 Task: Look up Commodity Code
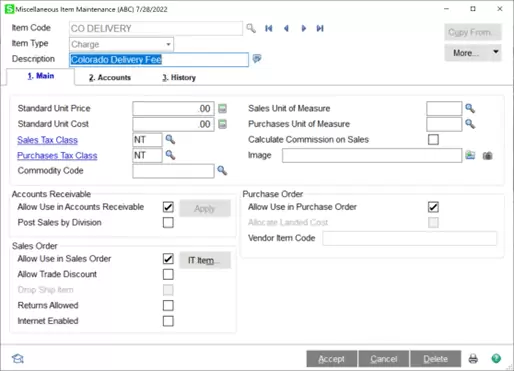coord(222,170)
